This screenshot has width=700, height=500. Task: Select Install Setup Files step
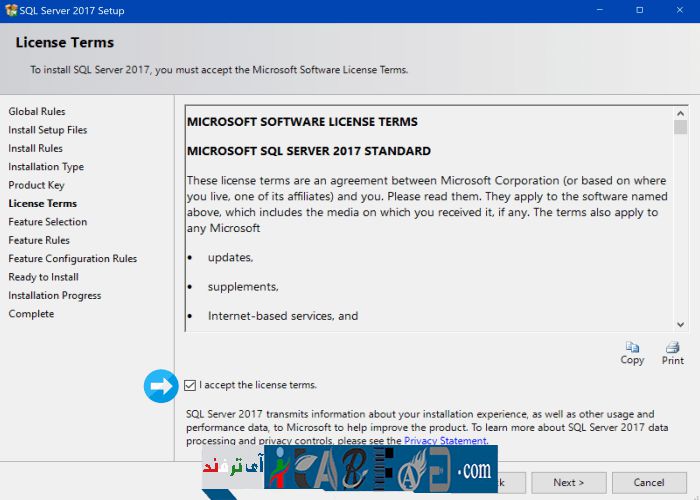(x=48, y=130)
